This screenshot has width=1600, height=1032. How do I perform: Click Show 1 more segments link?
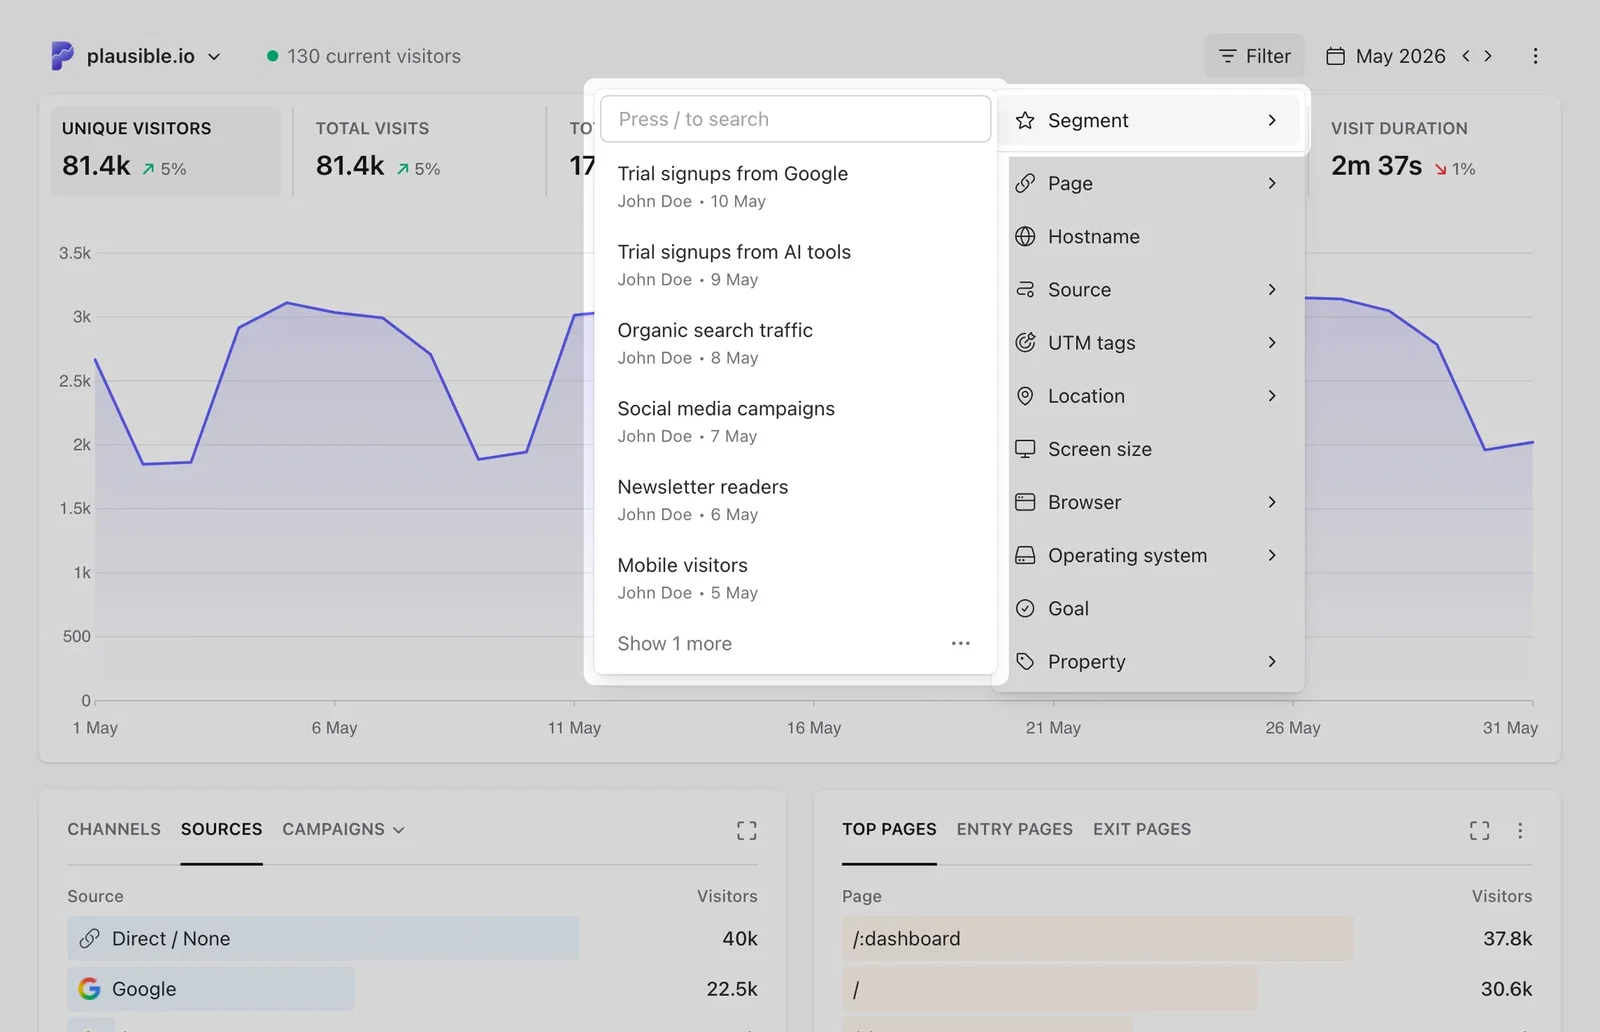[x=675, y=644]
